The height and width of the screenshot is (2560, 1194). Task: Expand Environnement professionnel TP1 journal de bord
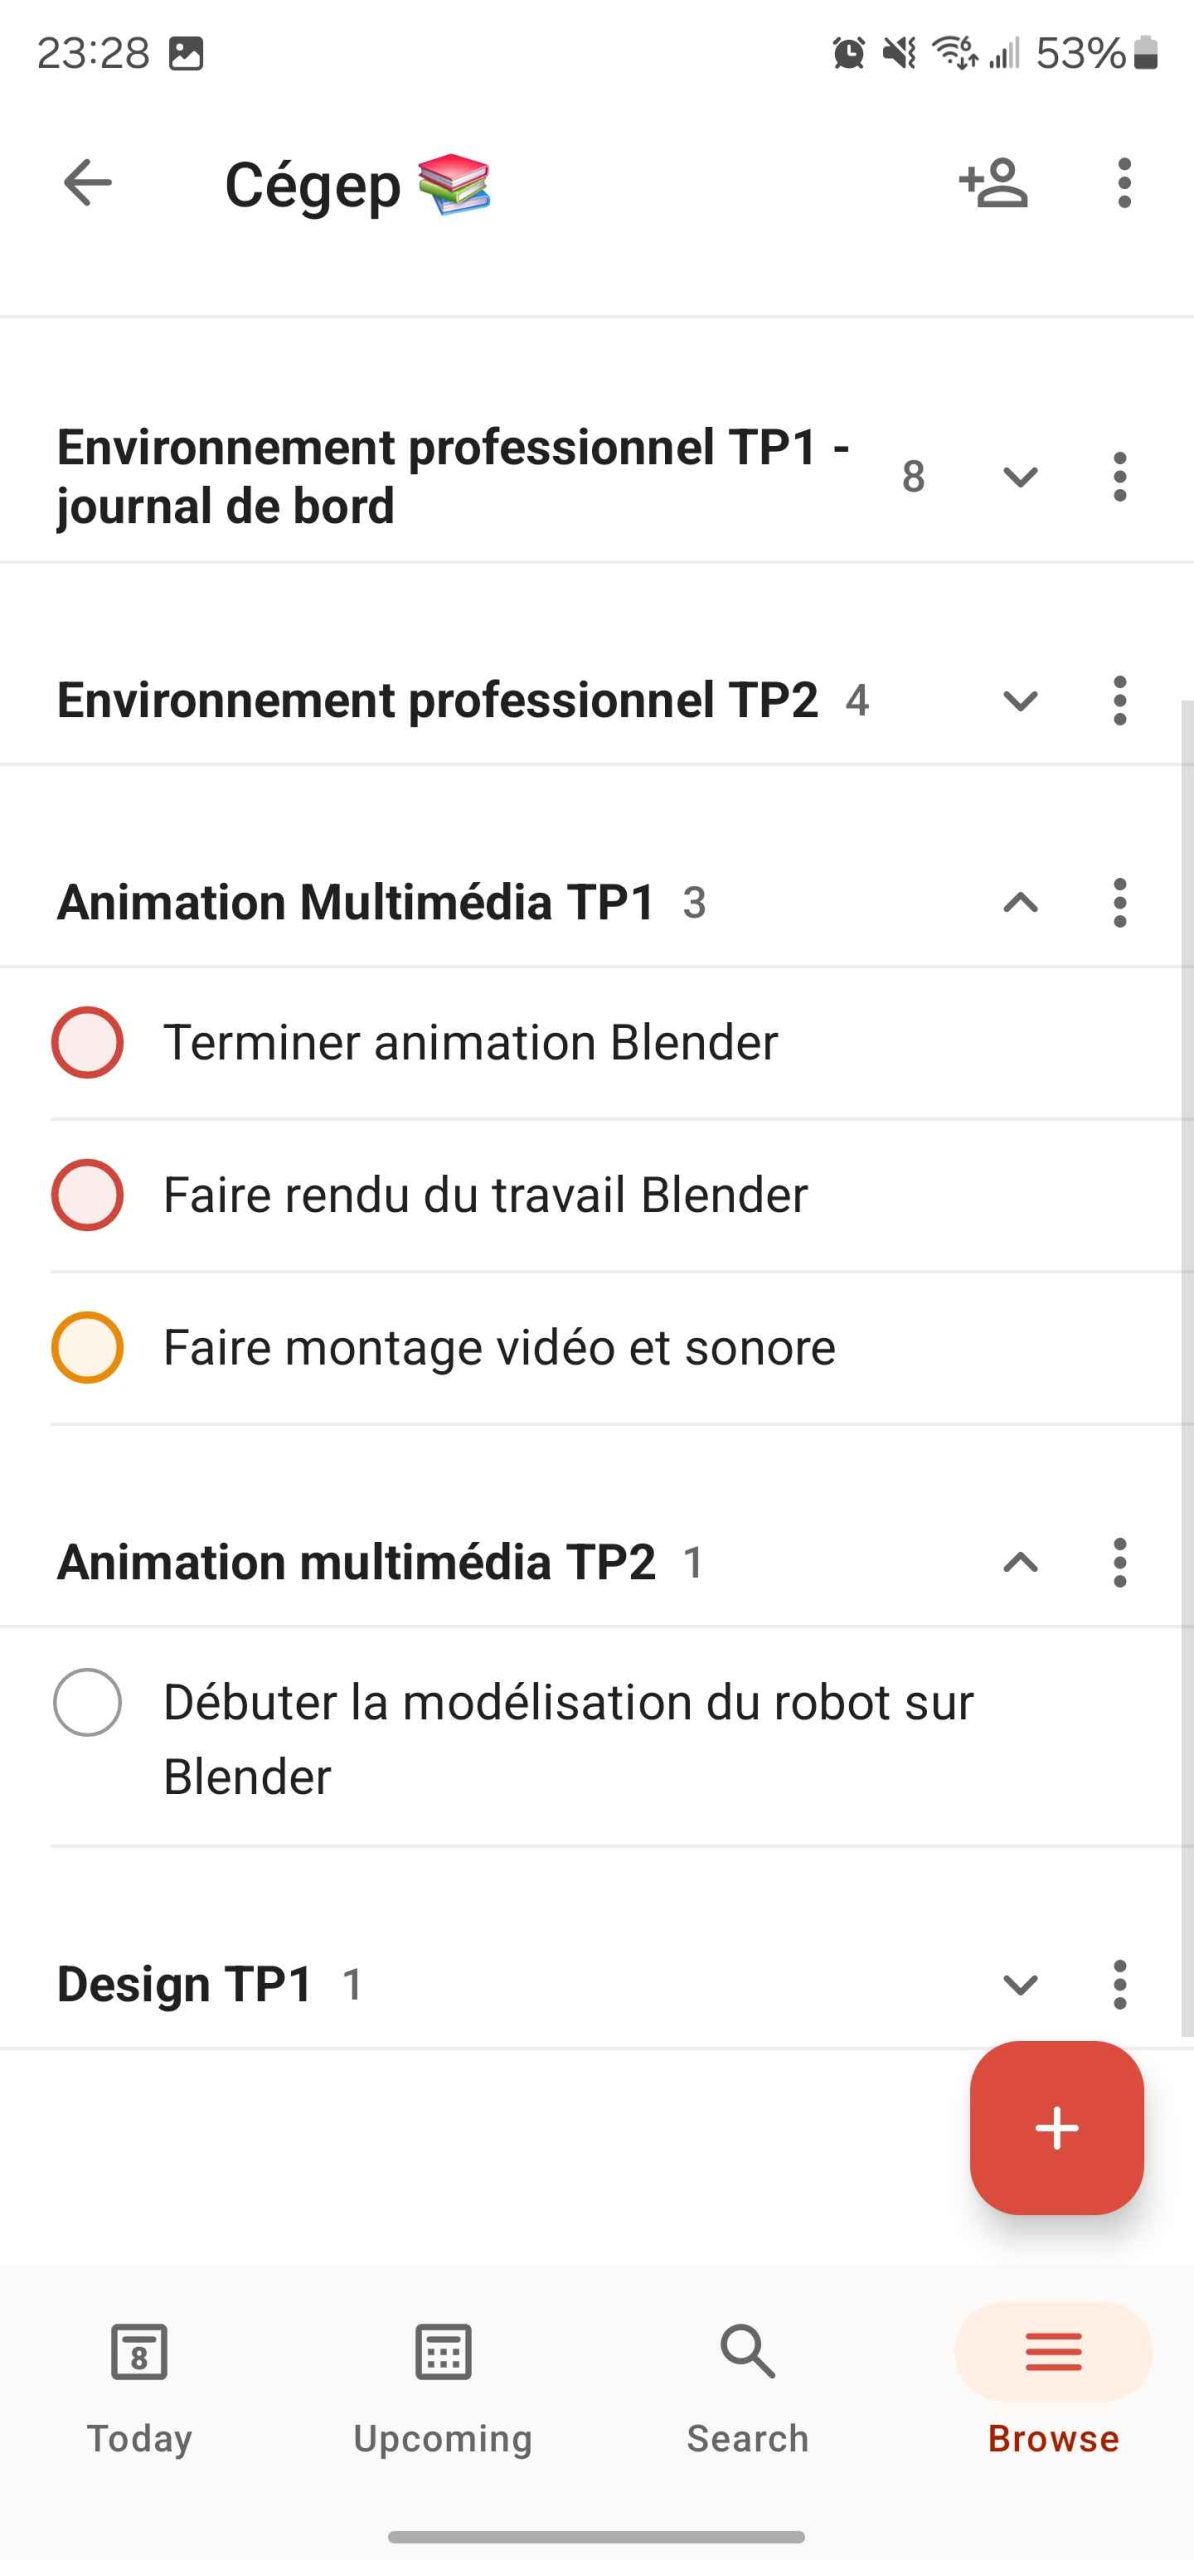(x=1020, y=477)
